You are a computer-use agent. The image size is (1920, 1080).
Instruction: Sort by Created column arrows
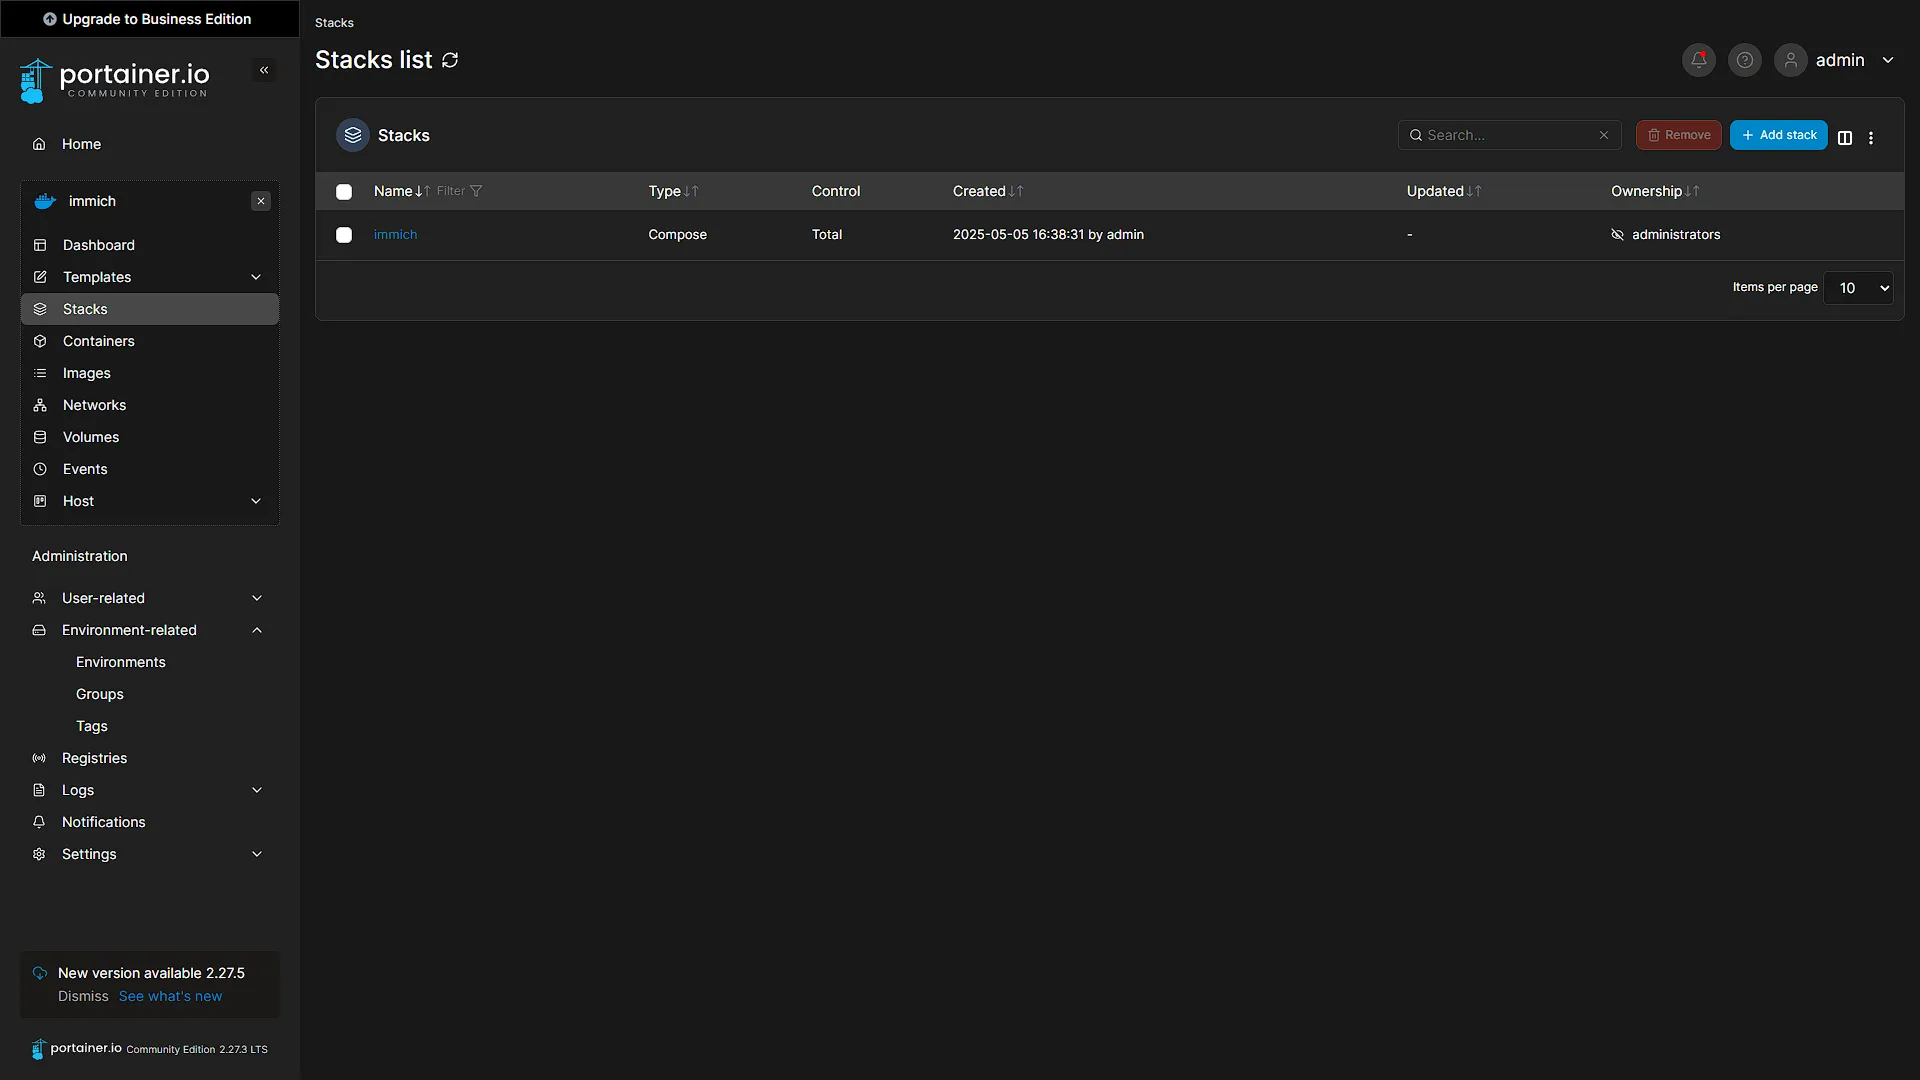1016,191
